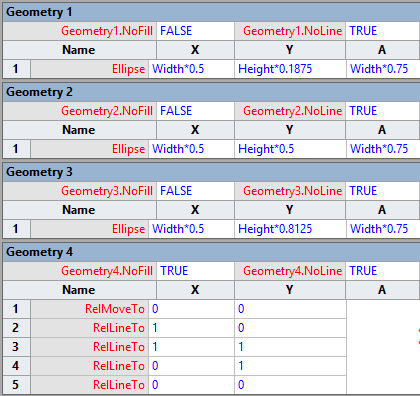Select Geometry 1 Ellipse row name
The width and height of the screenshot is (420, 396).
[90, 69]
